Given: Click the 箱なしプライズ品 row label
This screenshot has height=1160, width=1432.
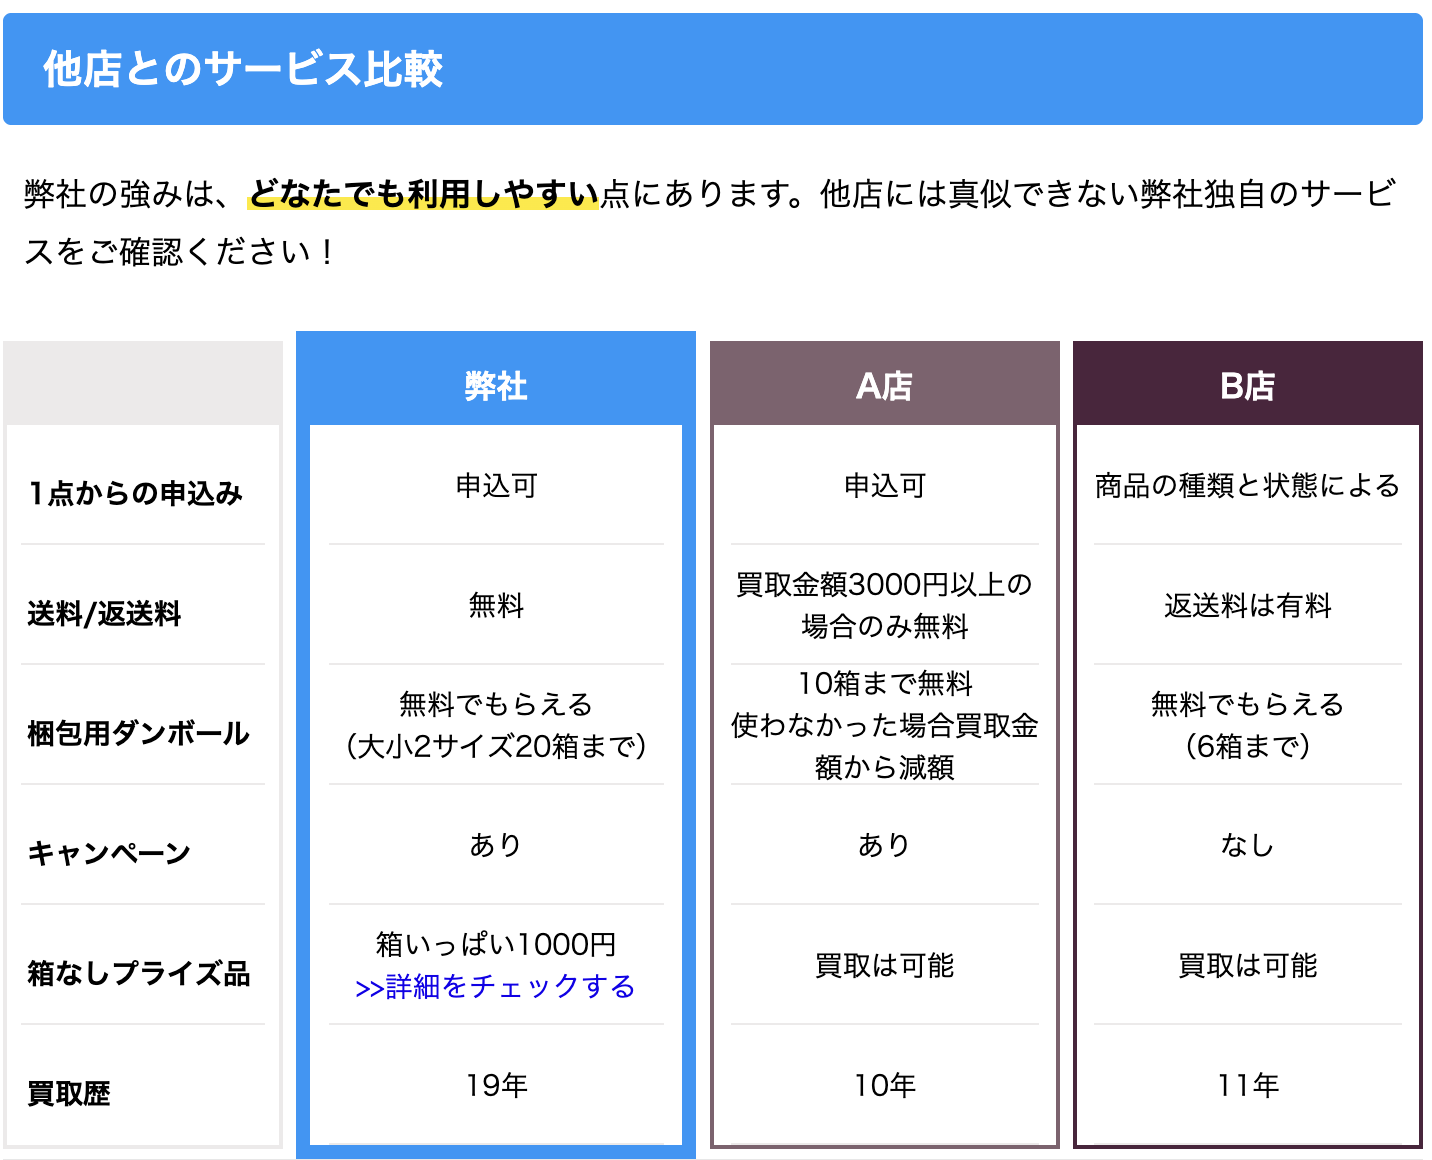Looking at the screenshot, I should tap(139, 973).
